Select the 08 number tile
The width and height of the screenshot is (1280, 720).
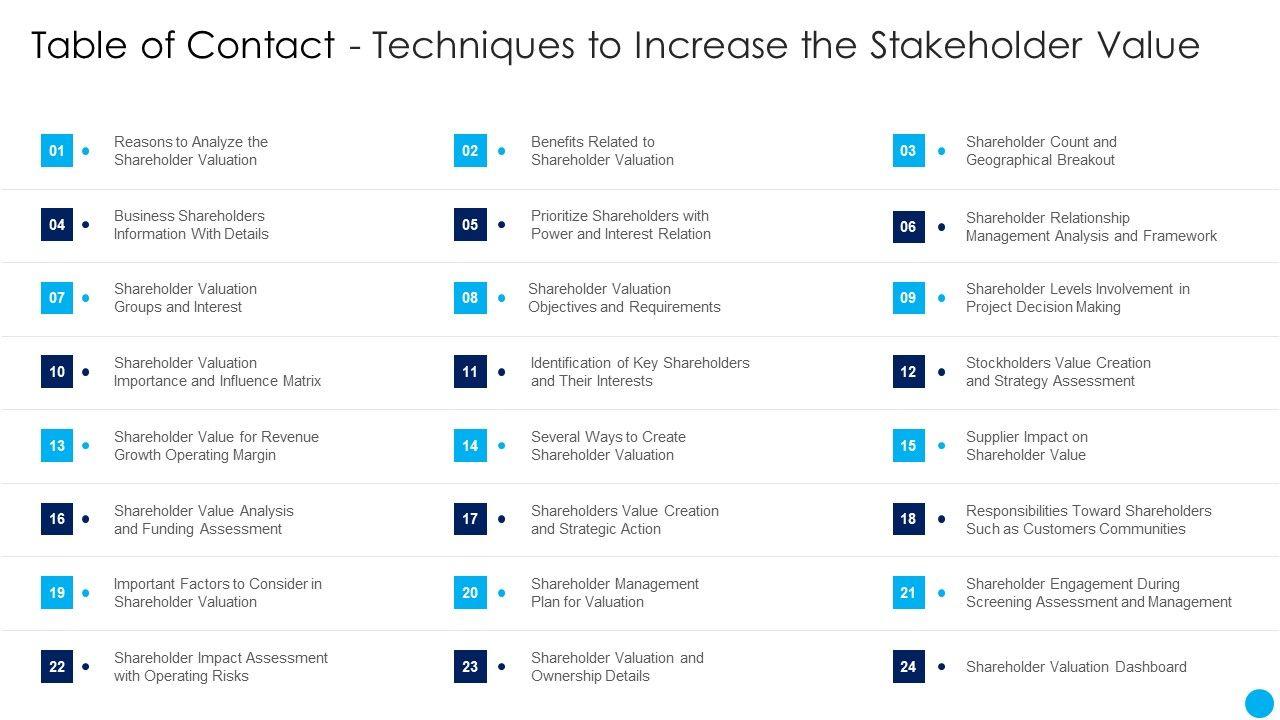470,298
